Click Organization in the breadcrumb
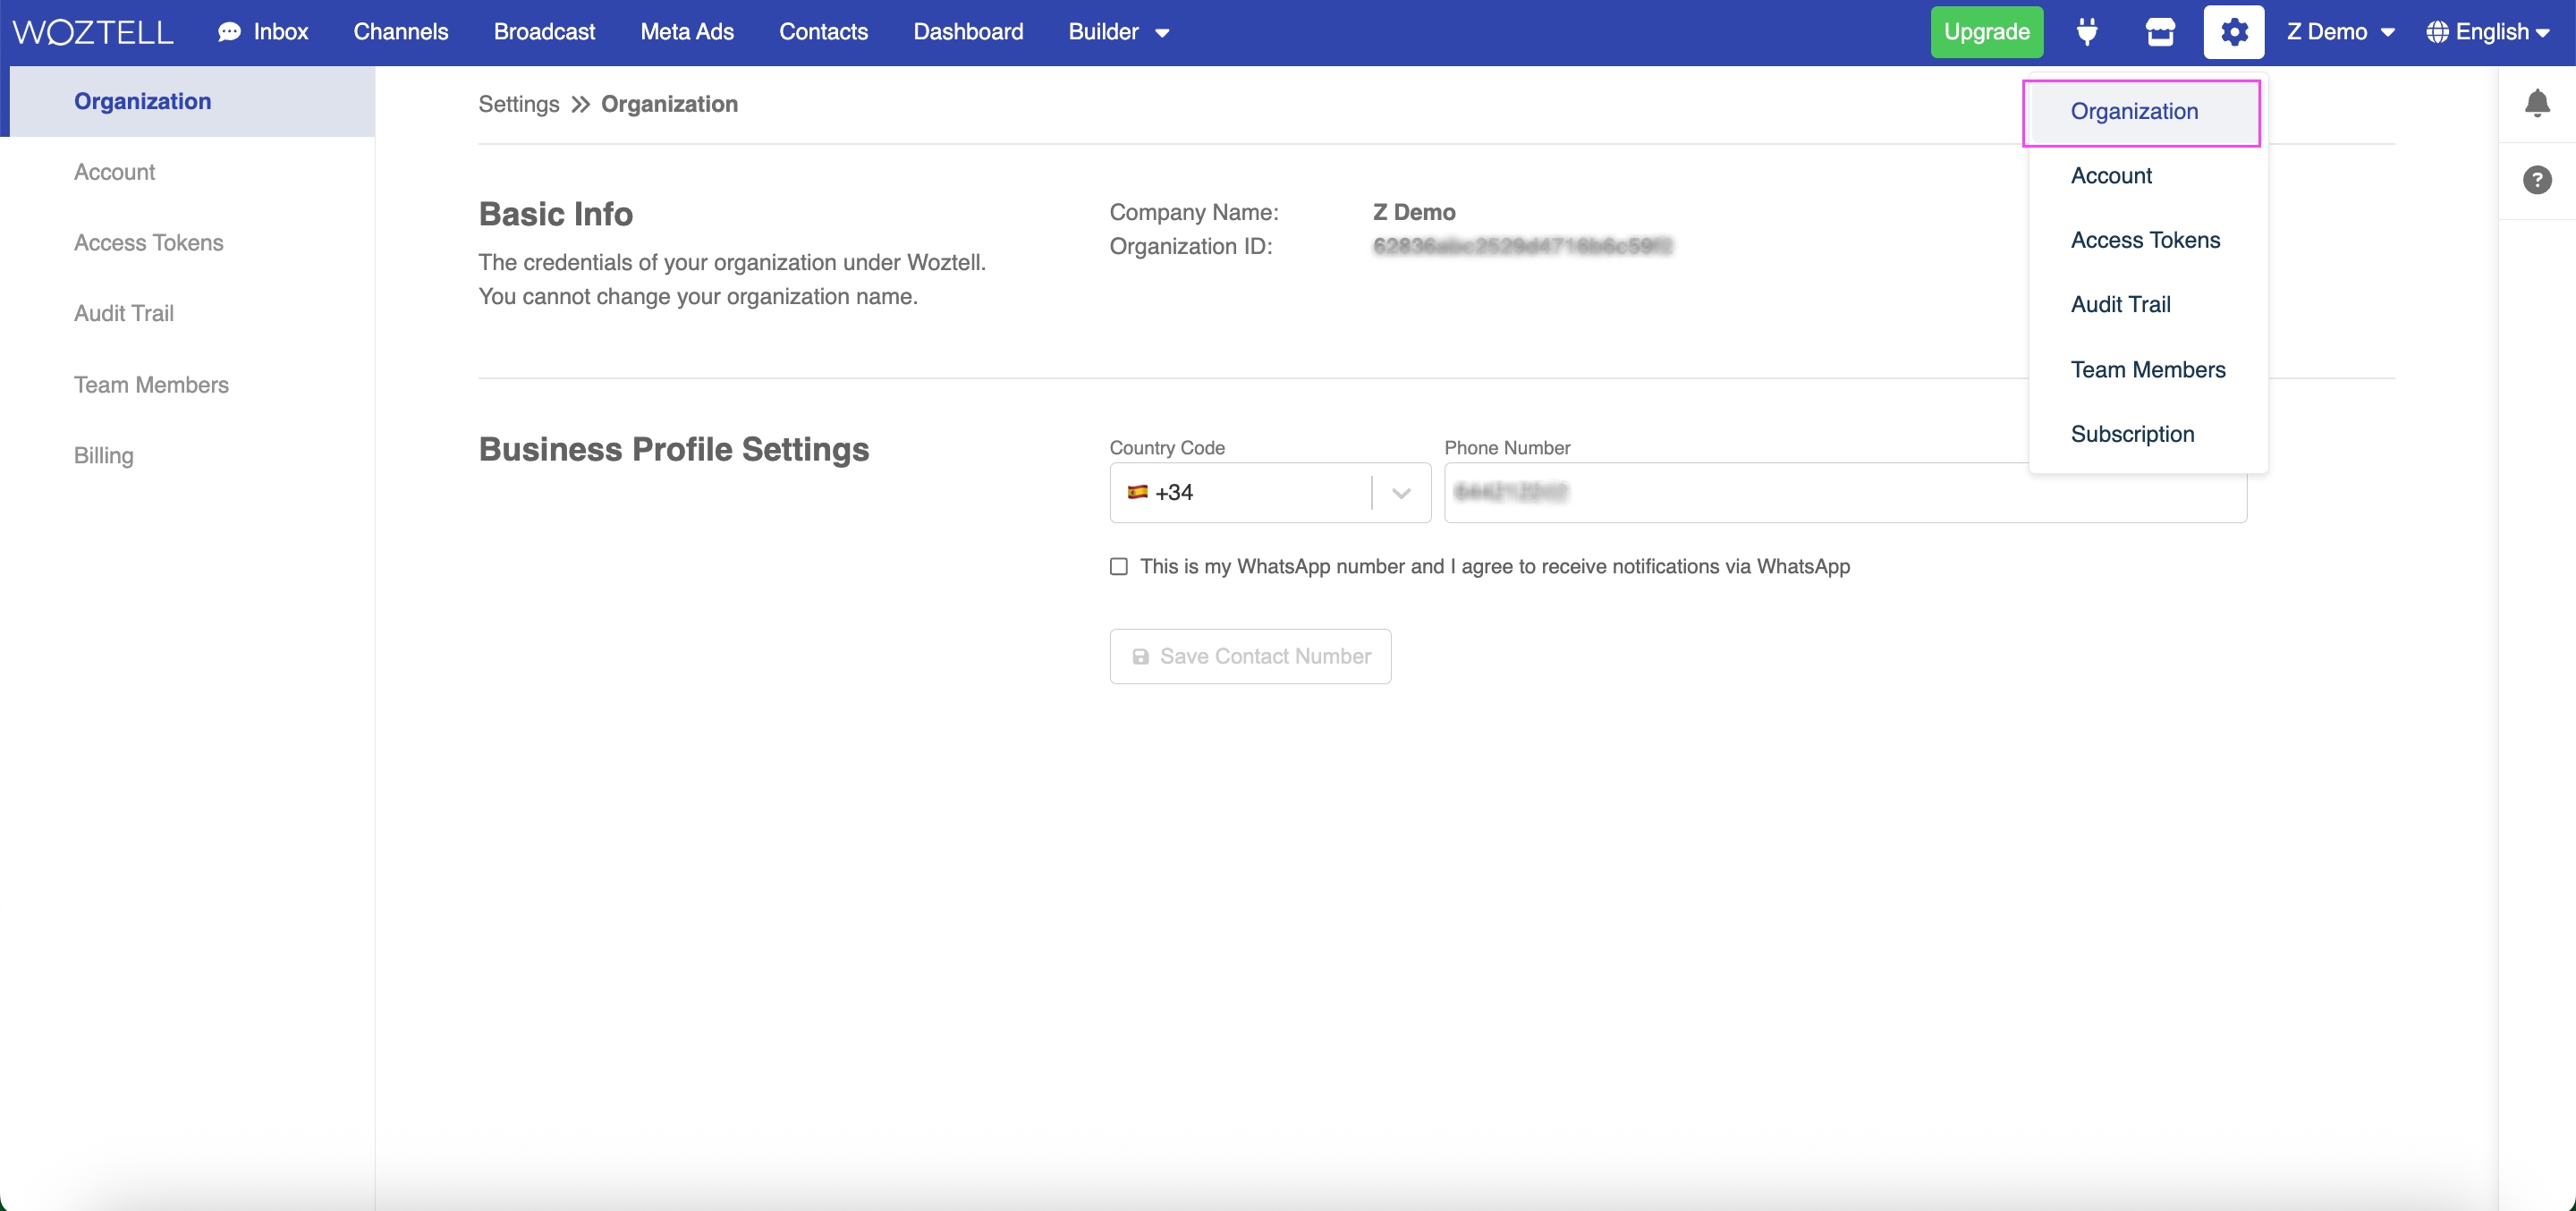The height and width of the screenshot is (1211, 2576). point(669,105)
